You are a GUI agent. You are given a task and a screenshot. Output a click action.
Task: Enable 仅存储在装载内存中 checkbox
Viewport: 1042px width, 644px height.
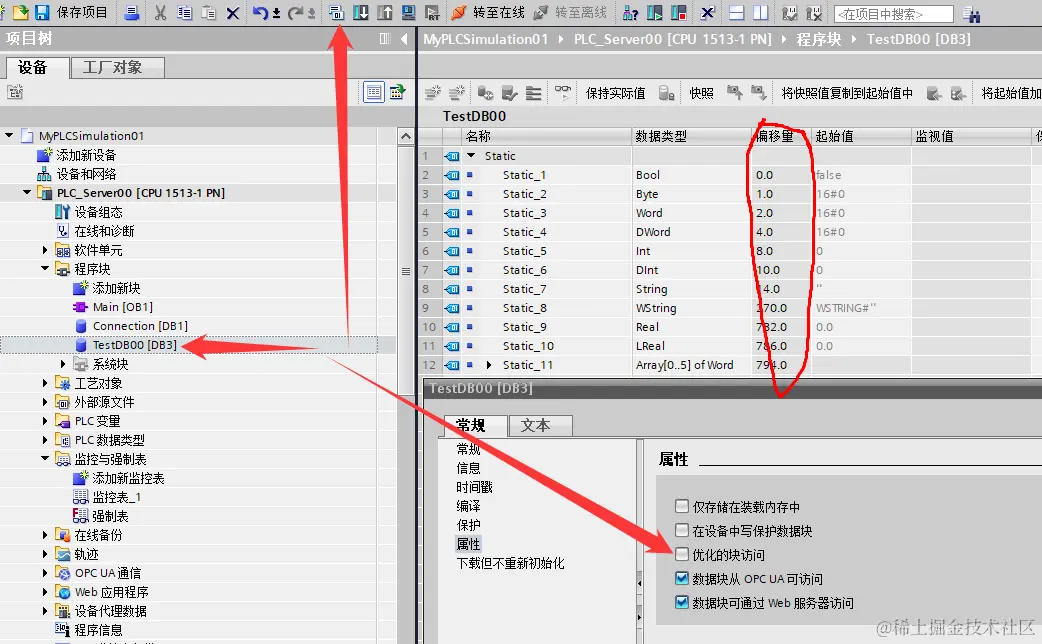click(682, 506)
